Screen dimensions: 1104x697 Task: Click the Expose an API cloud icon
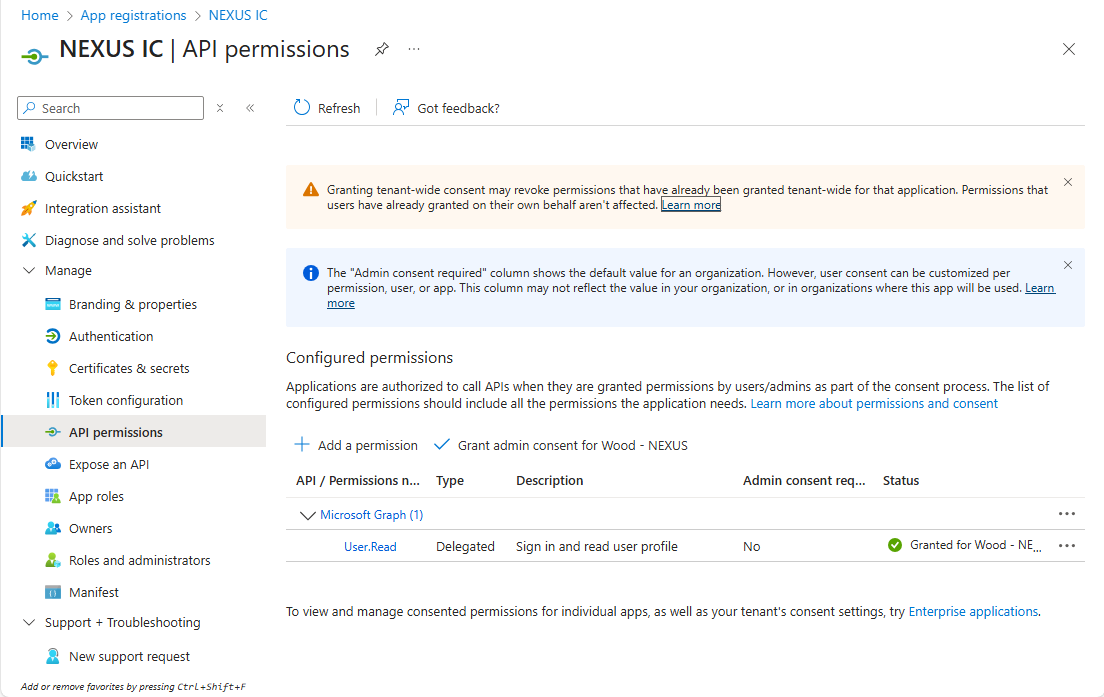tap(53, 464)
